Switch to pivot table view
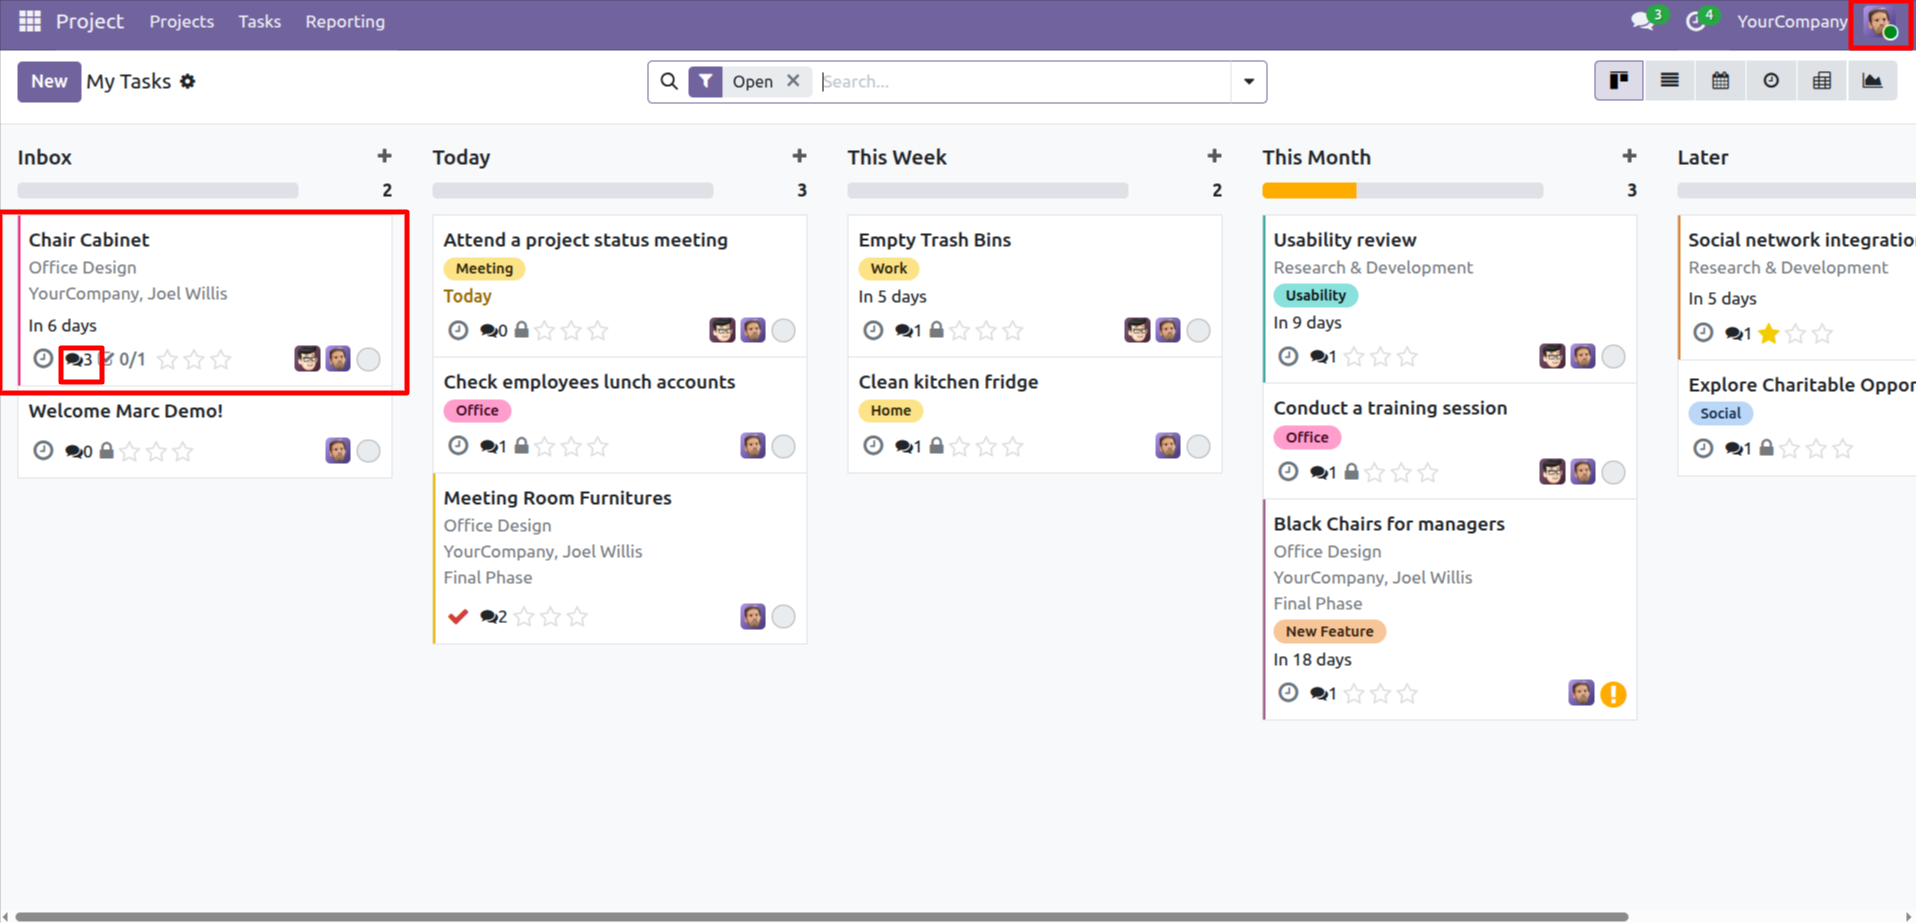Screen dimensions: 1916x923 point(1822,81)
